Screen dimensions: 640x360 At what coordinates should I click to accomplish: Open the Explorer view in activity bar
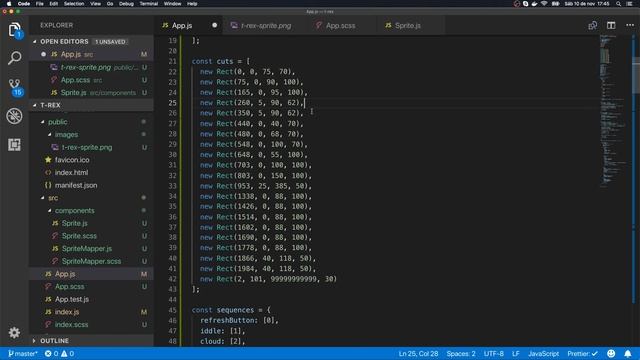pyautogui.click(x=14, y=29)
